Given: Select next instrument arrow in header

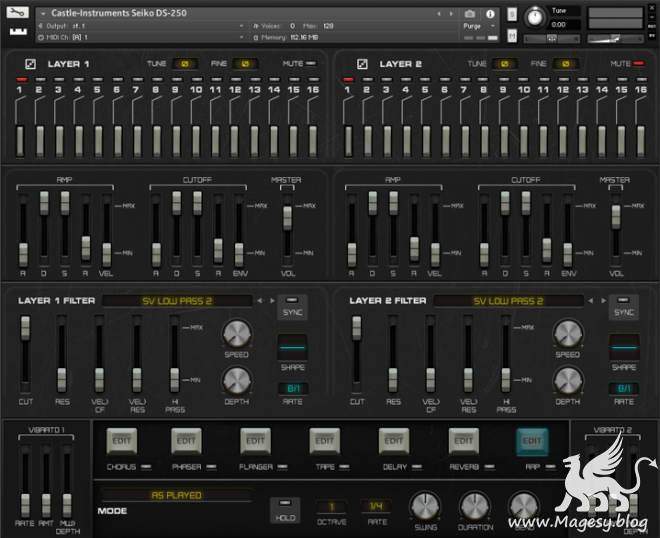Looking at the screenshot, I should point(451,14).
